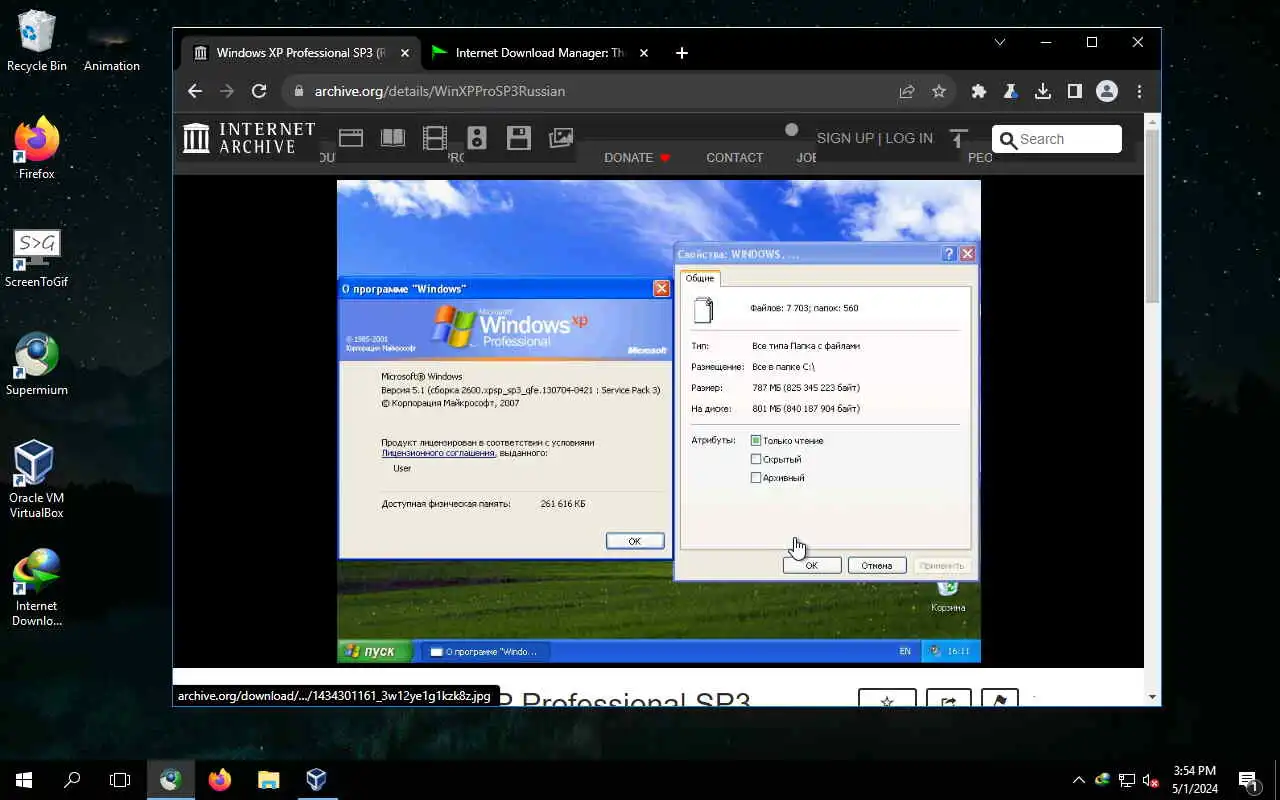Reload the page with refresh icon
The height and width of the screenshot is (800, 1280).
(x=259, y=91)
